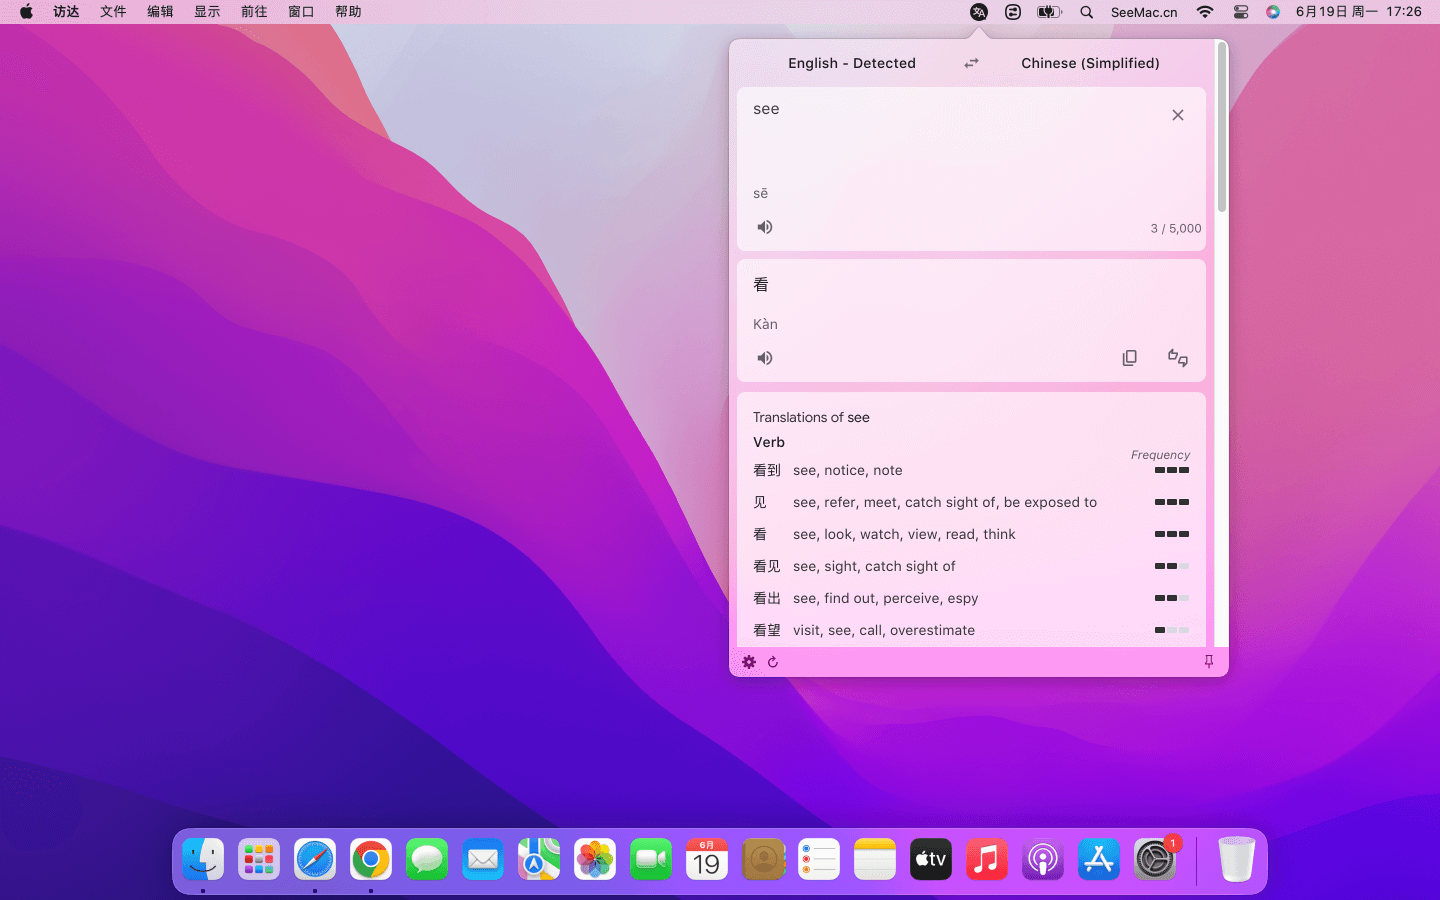Image resolution: width=1440 pixels, height=900 pixels.
Task: Open the English - Detected language selector
Action: pyautogui.click(x=851, y=63)
